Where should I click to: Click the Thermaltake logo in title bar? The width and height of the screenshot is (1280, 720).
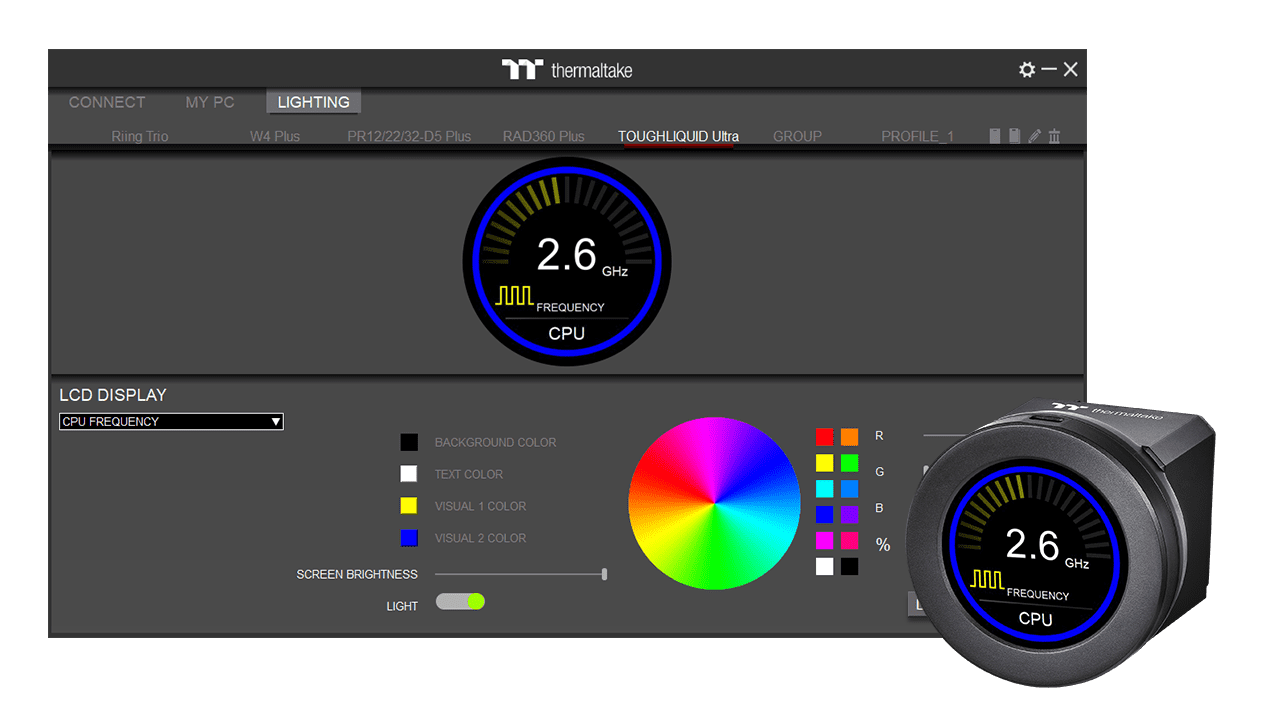click(x=566, y=70)
